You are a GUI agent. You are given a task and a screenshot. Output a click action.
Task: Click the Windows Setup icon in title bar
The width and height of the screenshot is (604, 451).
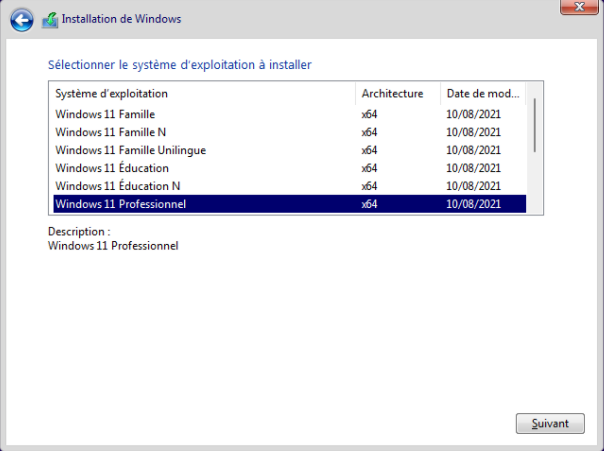49,19
